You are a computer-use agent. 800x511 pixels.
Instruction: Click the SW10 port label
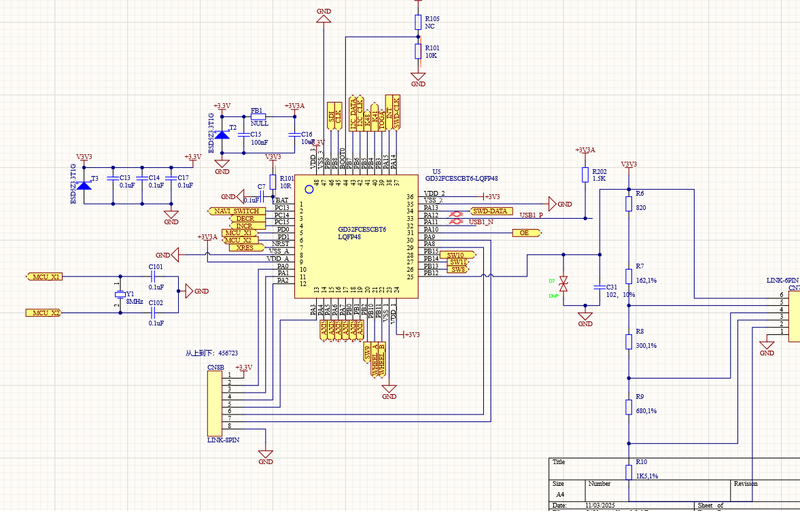(x=458, y=254)
